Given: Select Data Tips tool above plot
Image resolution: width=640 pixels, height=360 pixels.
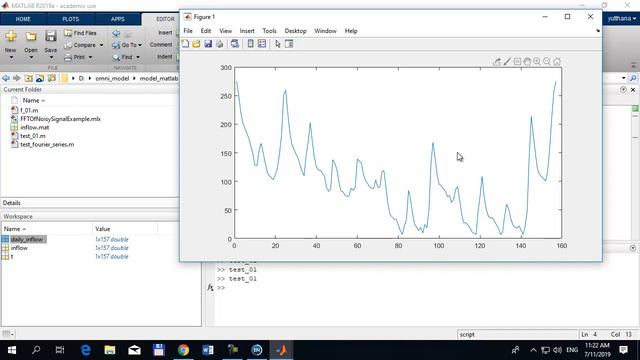Looking at the screenshot, I should point(517,62).
